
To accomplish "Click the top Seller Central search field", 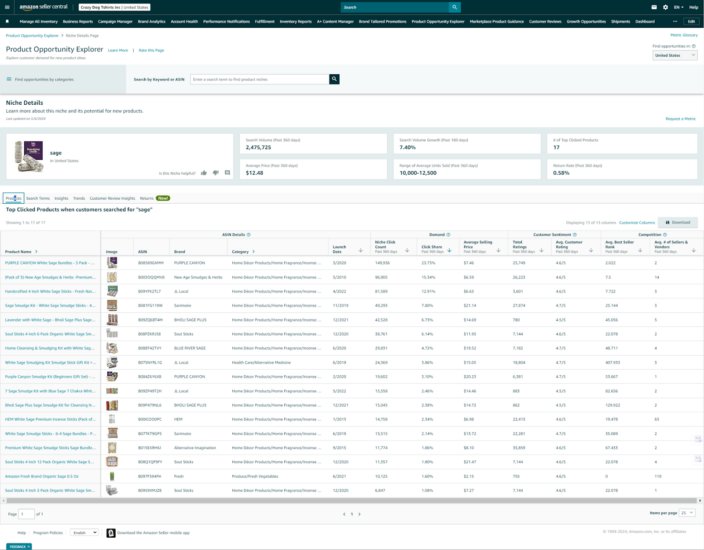I will (395, 7).
